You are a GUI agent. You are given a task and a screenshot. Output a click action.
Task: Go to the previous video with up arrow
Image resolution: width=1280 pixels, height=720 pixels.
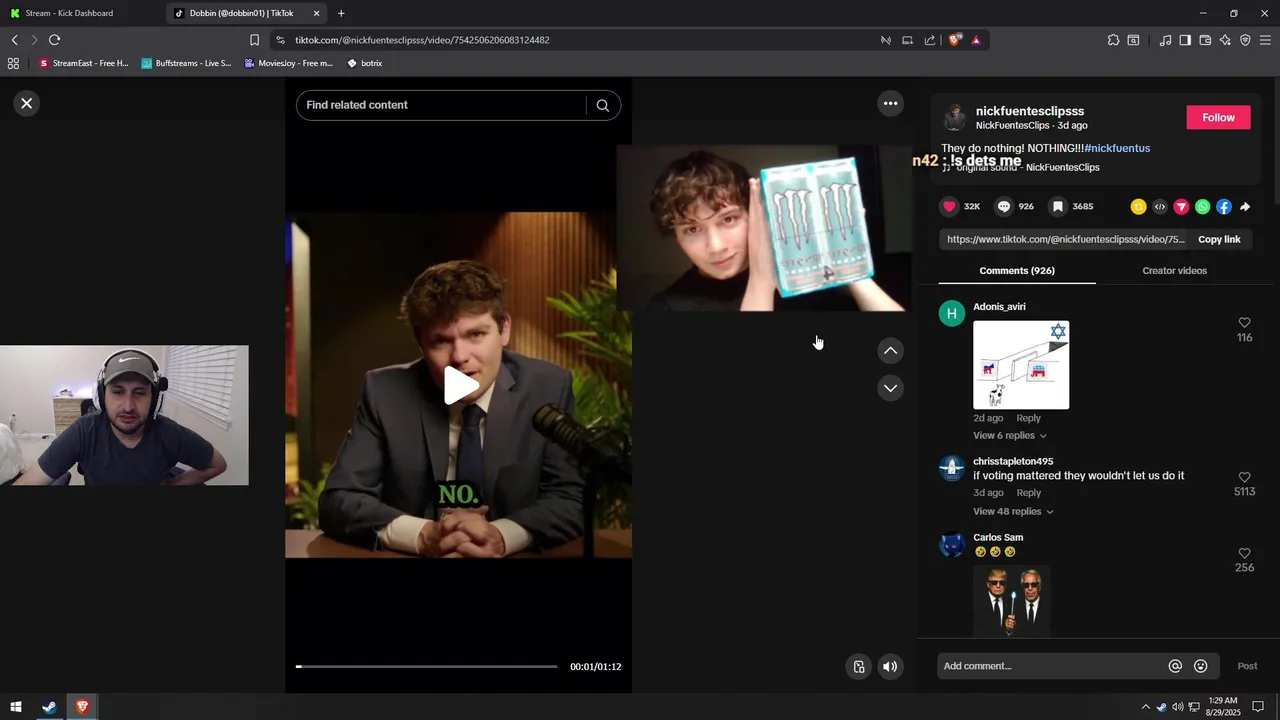(890, 350)
